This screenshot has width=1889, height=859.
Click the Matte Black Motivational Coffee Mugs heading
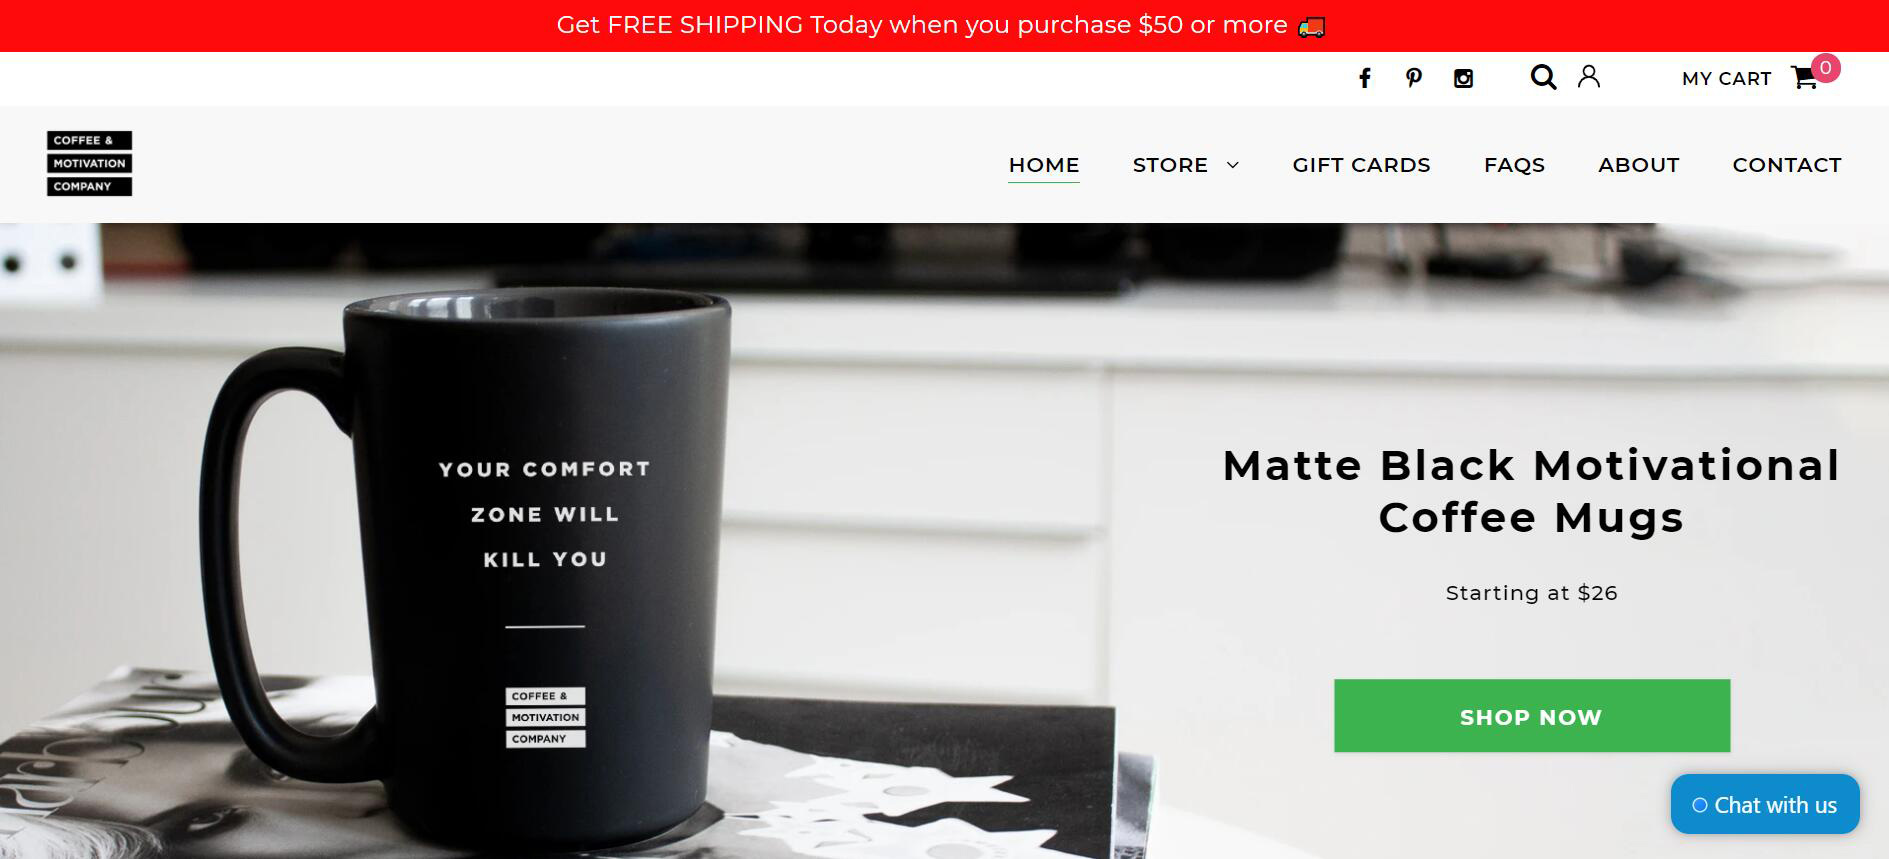click(x=1531, y=491)
